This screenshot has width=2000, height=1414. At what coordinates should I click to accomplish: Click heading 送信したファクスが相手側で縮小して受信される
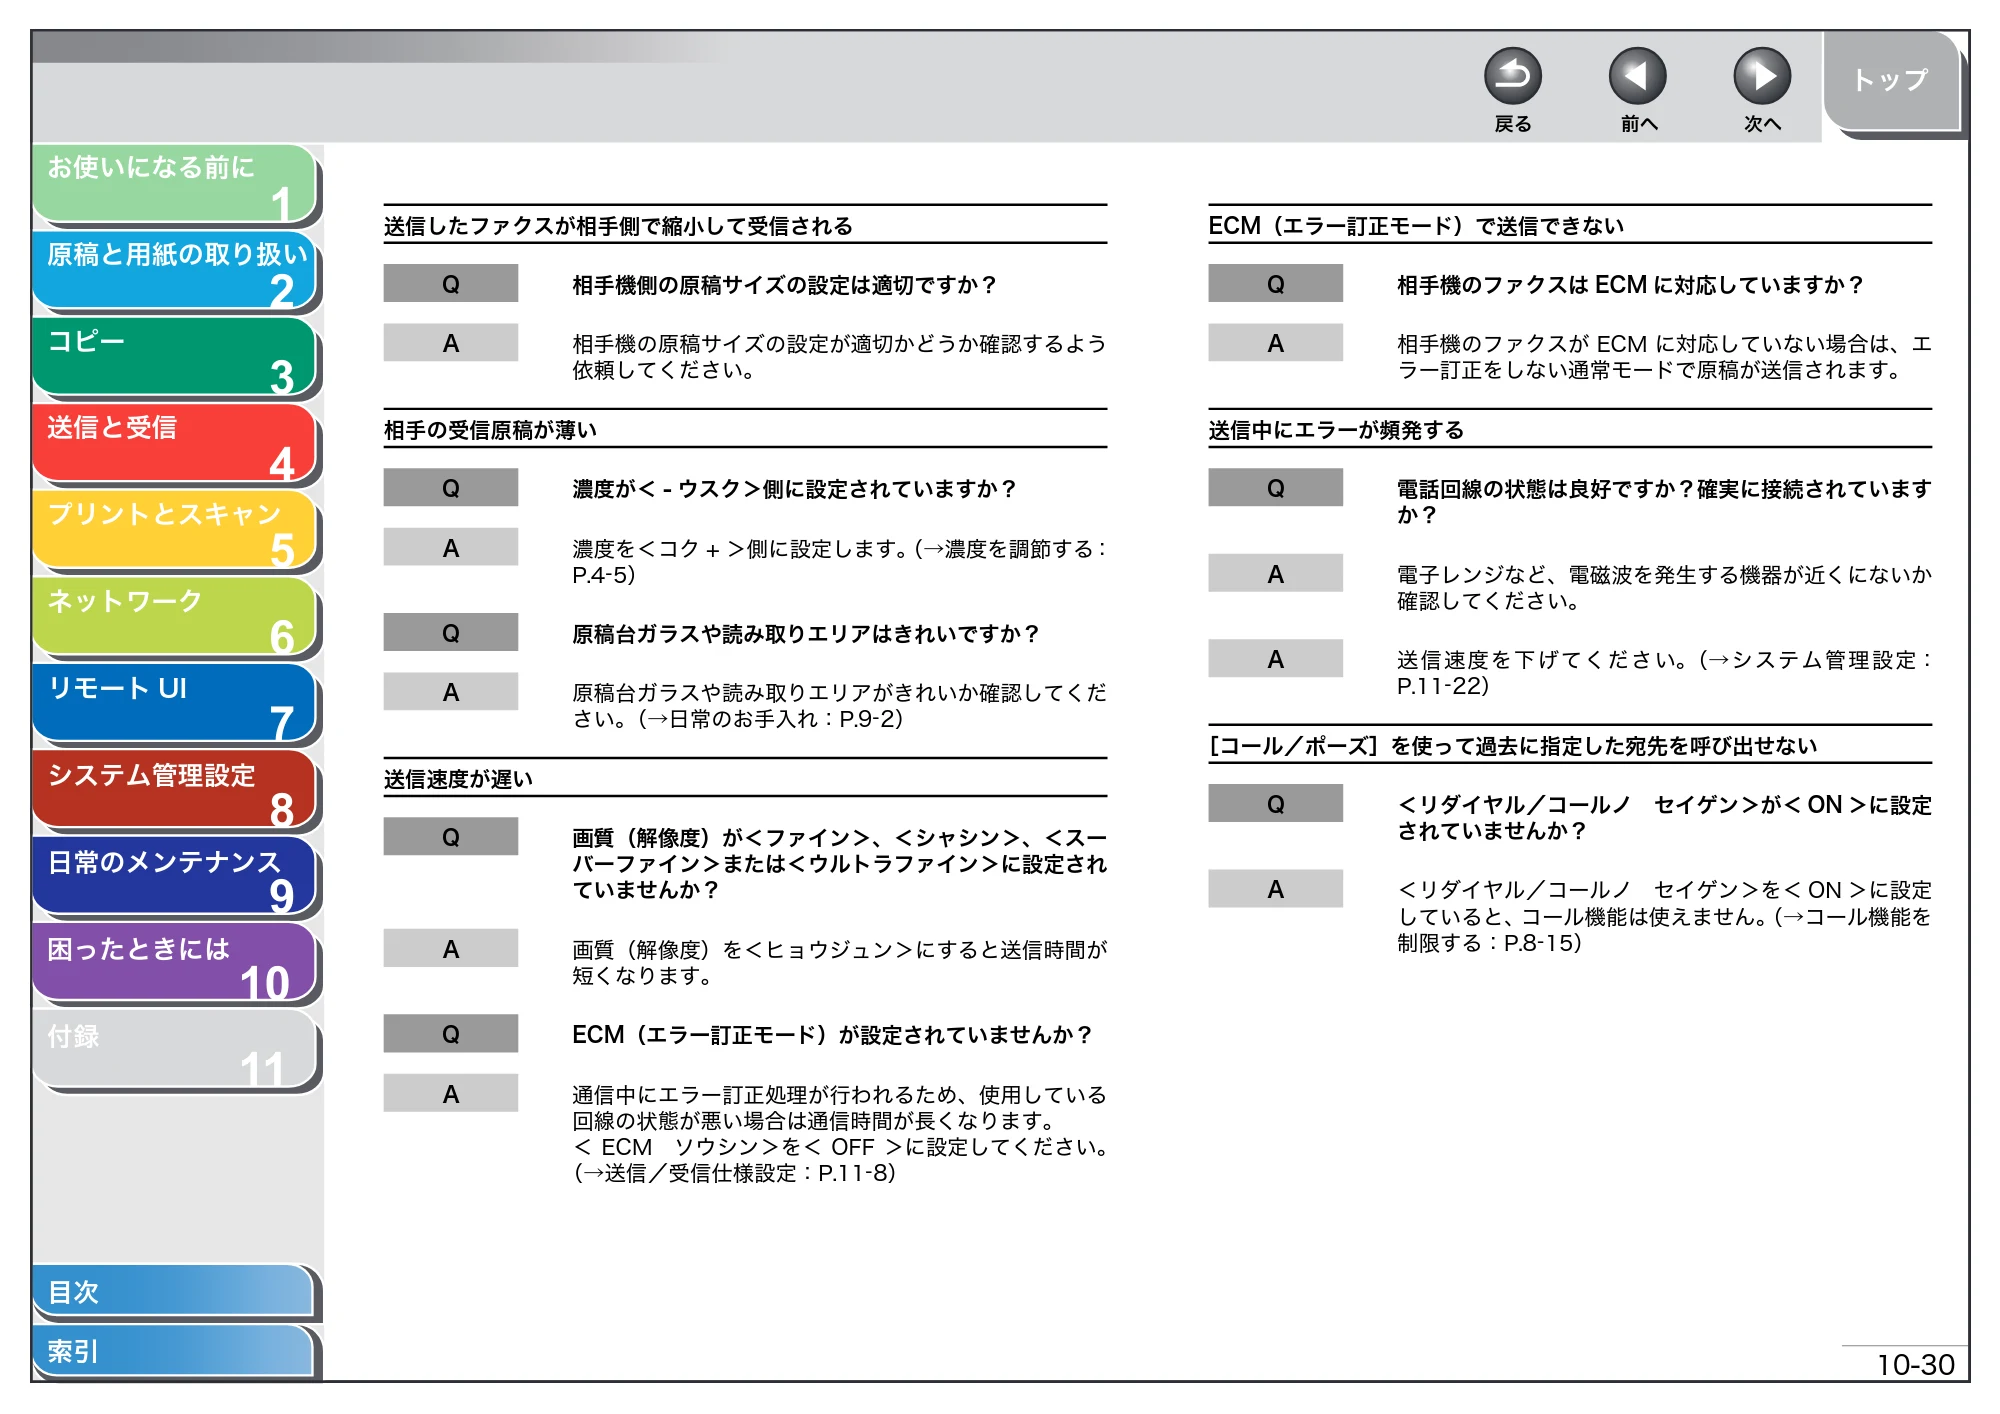coord(618,226)
